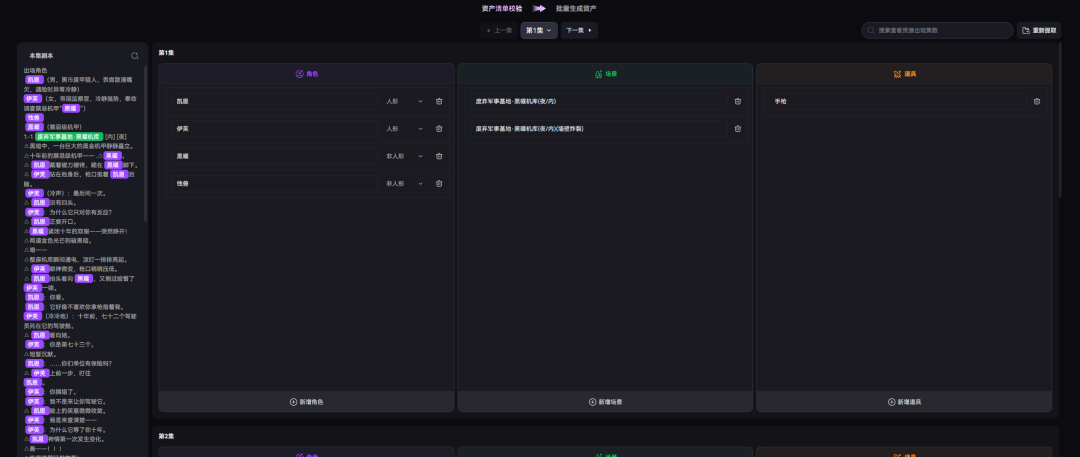Go to previous episode with 上一集
Image resolution: width=1080 pixels, height=457 pixels.
click(499, 30)
